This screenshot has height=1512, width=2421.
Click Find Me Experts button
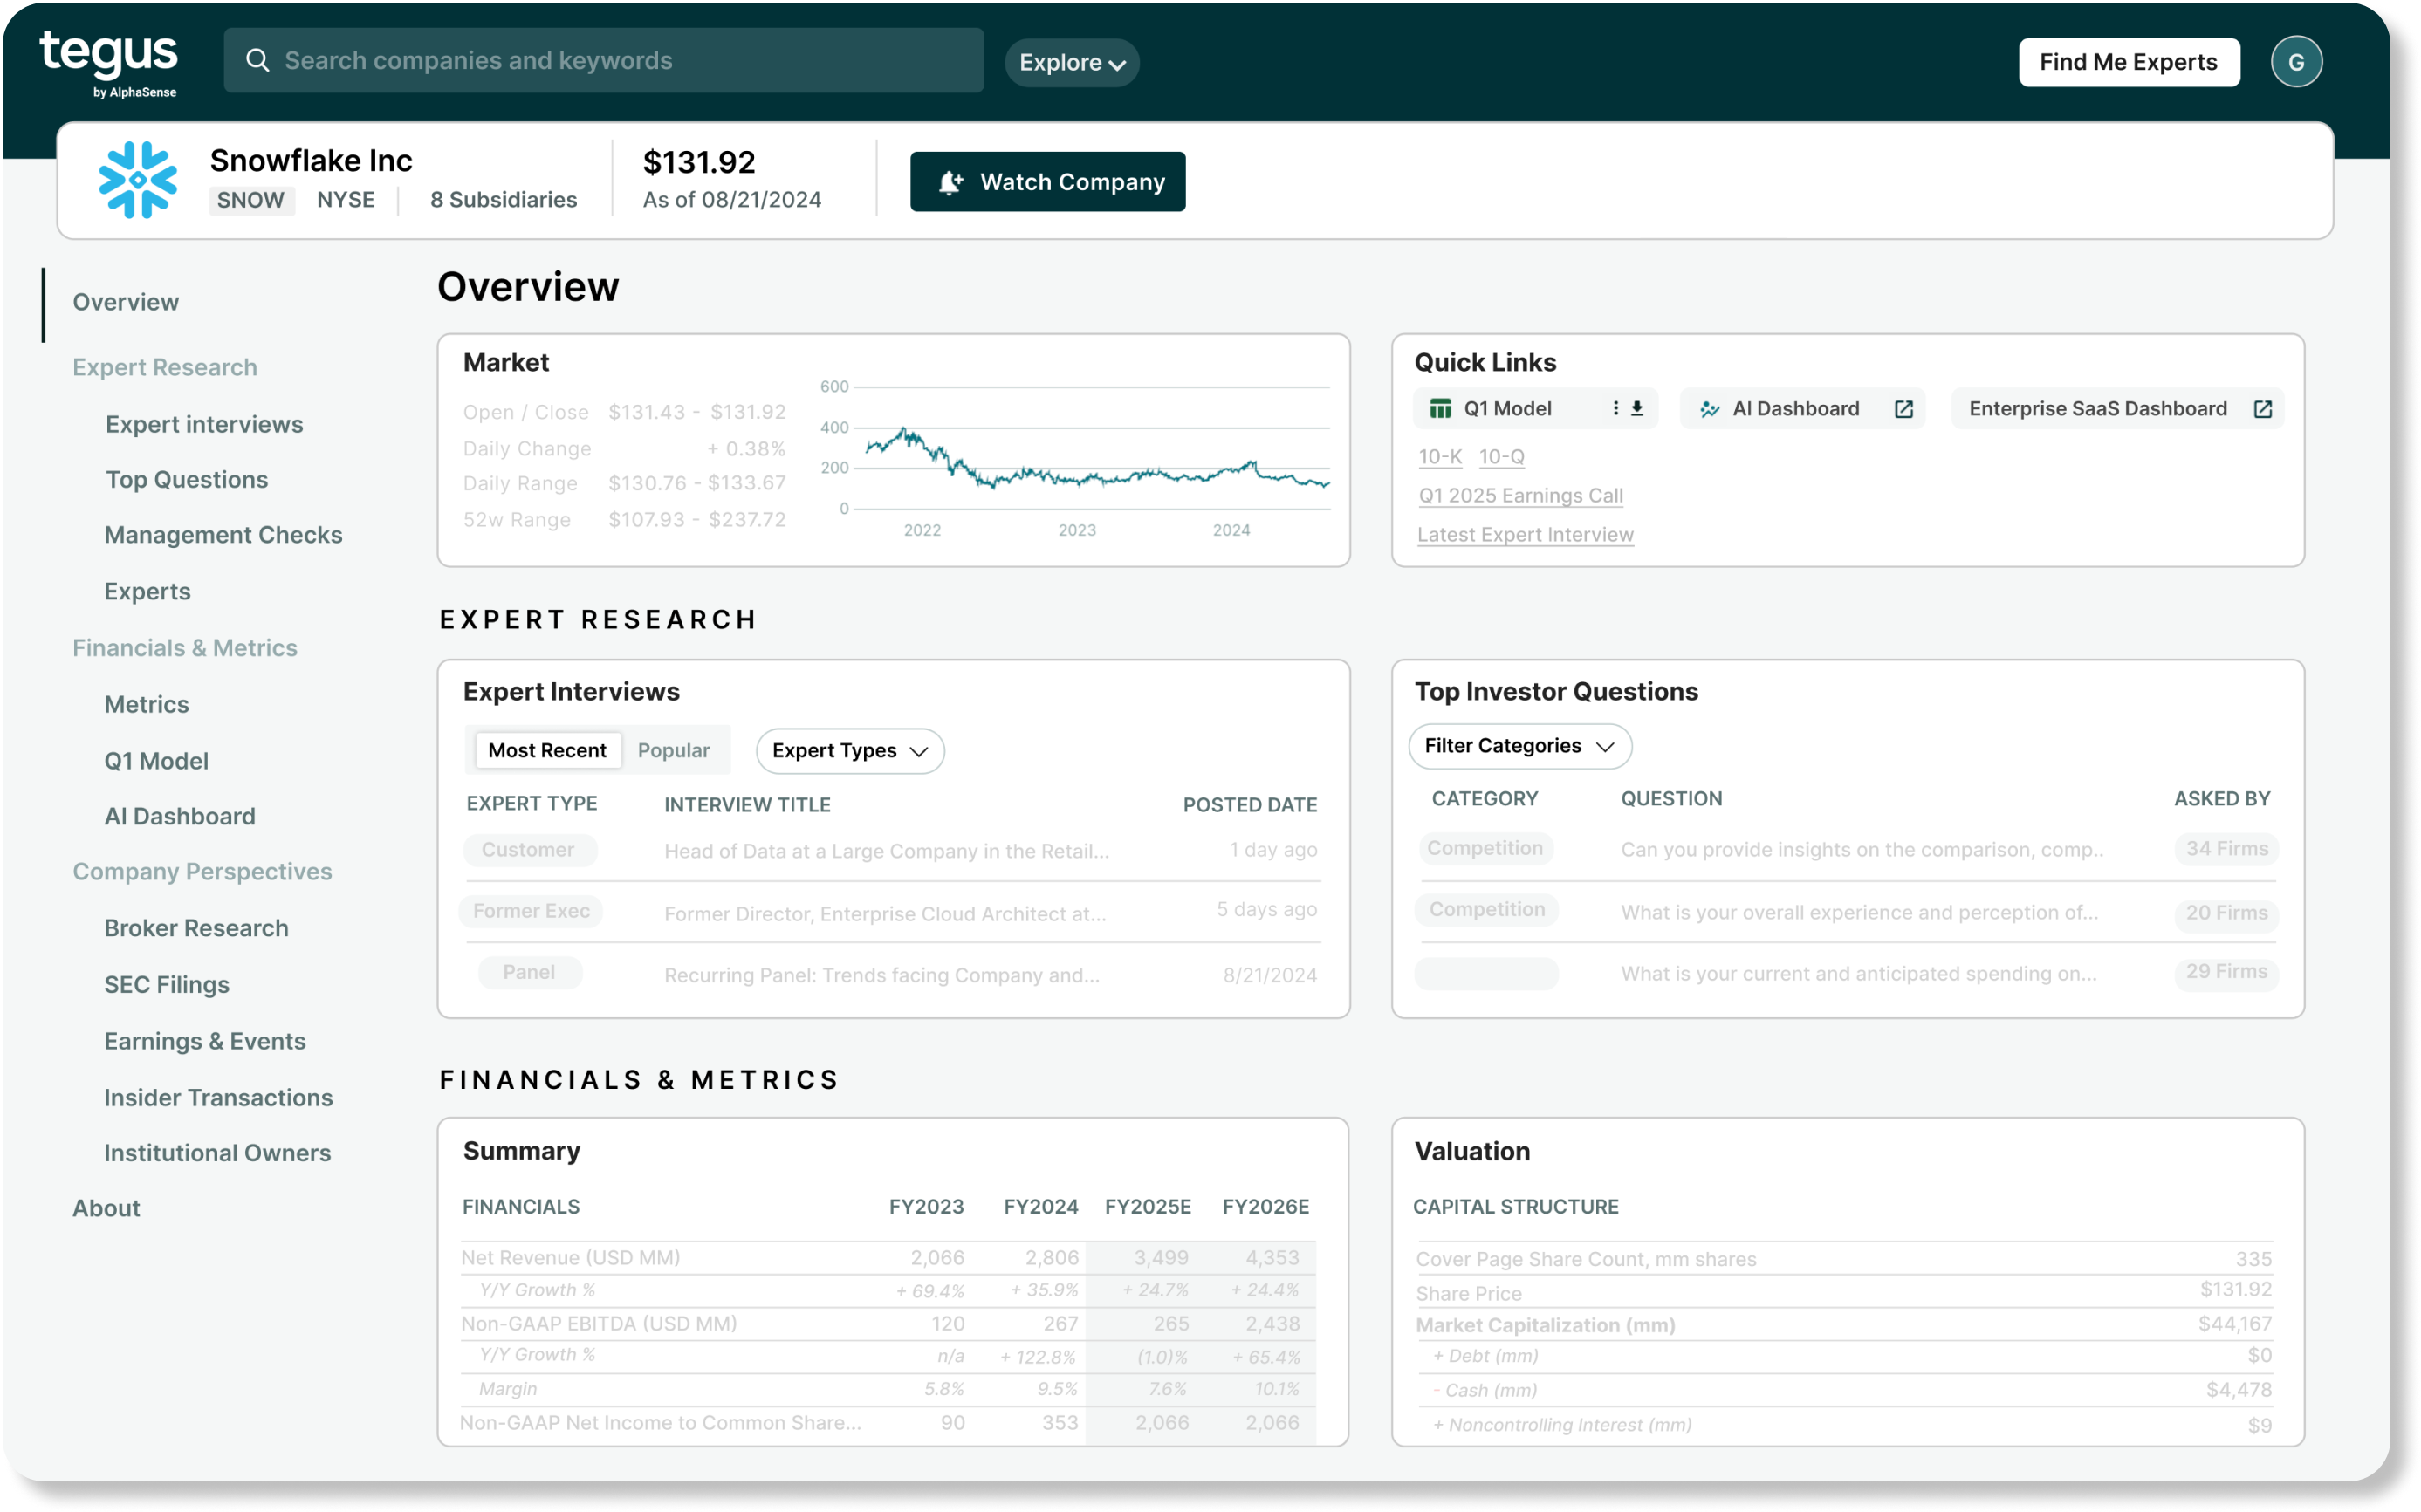coord(2128,62)
